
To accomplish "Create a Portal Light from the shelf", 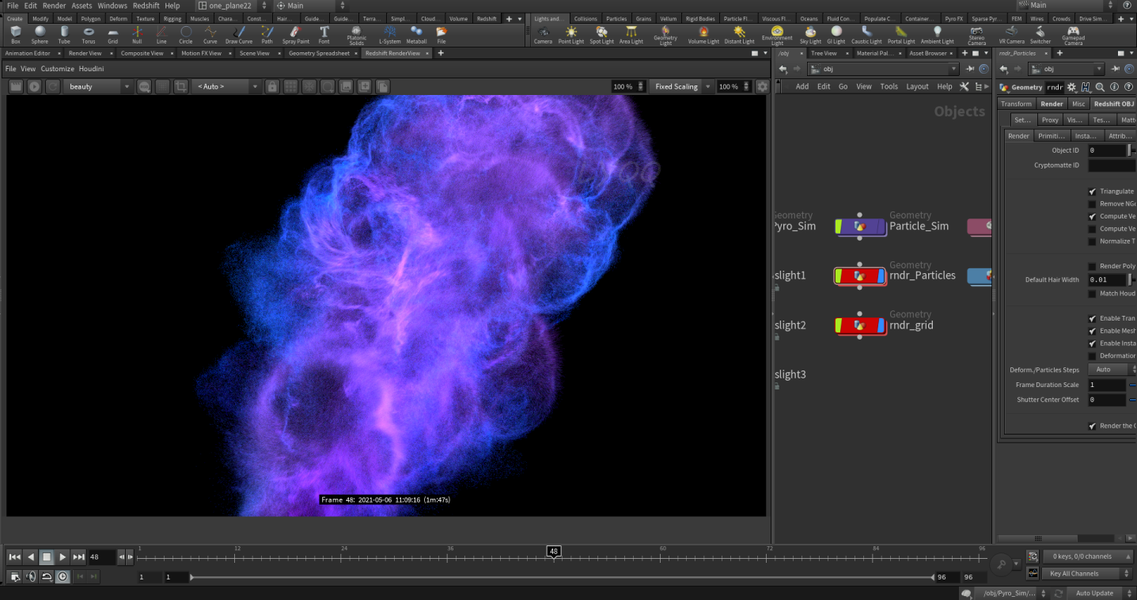I will pos(901,35).
